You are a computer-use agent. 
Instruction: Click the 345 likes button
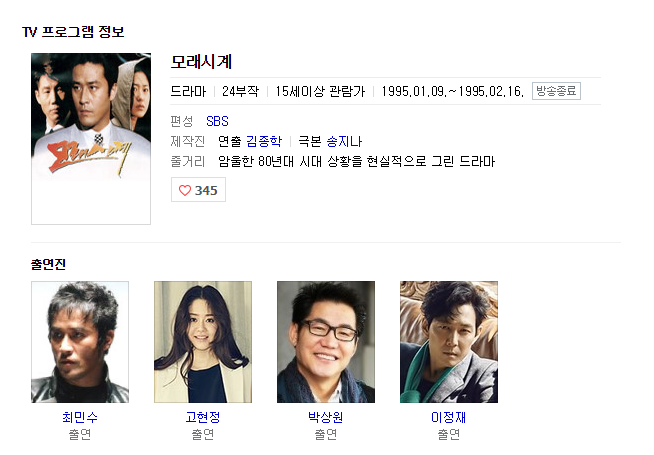(199, 190)
